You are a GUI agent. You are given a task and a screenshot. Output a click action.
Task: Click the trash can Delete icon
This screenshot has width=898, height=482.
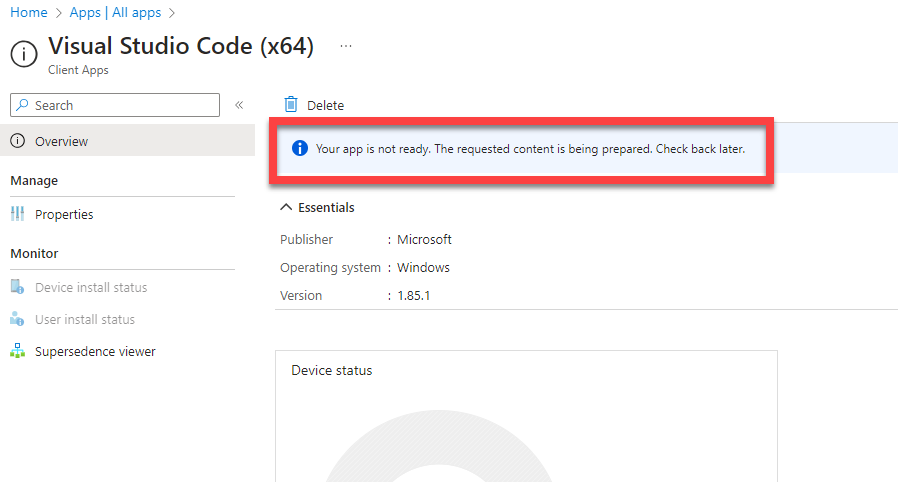pyautogui.click(x=291, y=105)
